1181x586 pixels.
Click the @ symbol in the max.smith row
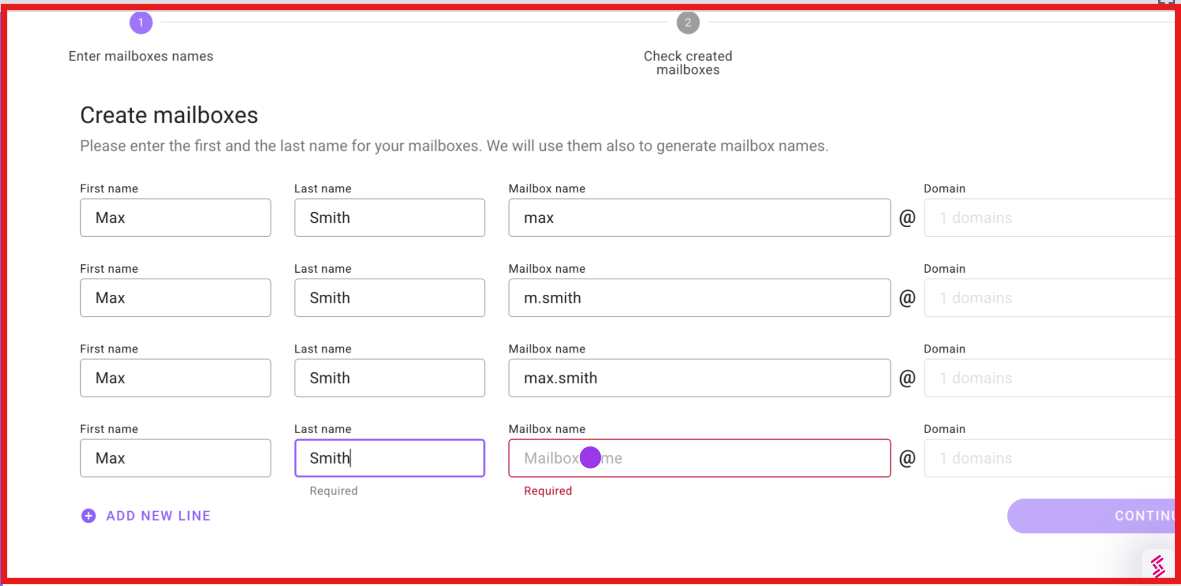coord(906,377)
